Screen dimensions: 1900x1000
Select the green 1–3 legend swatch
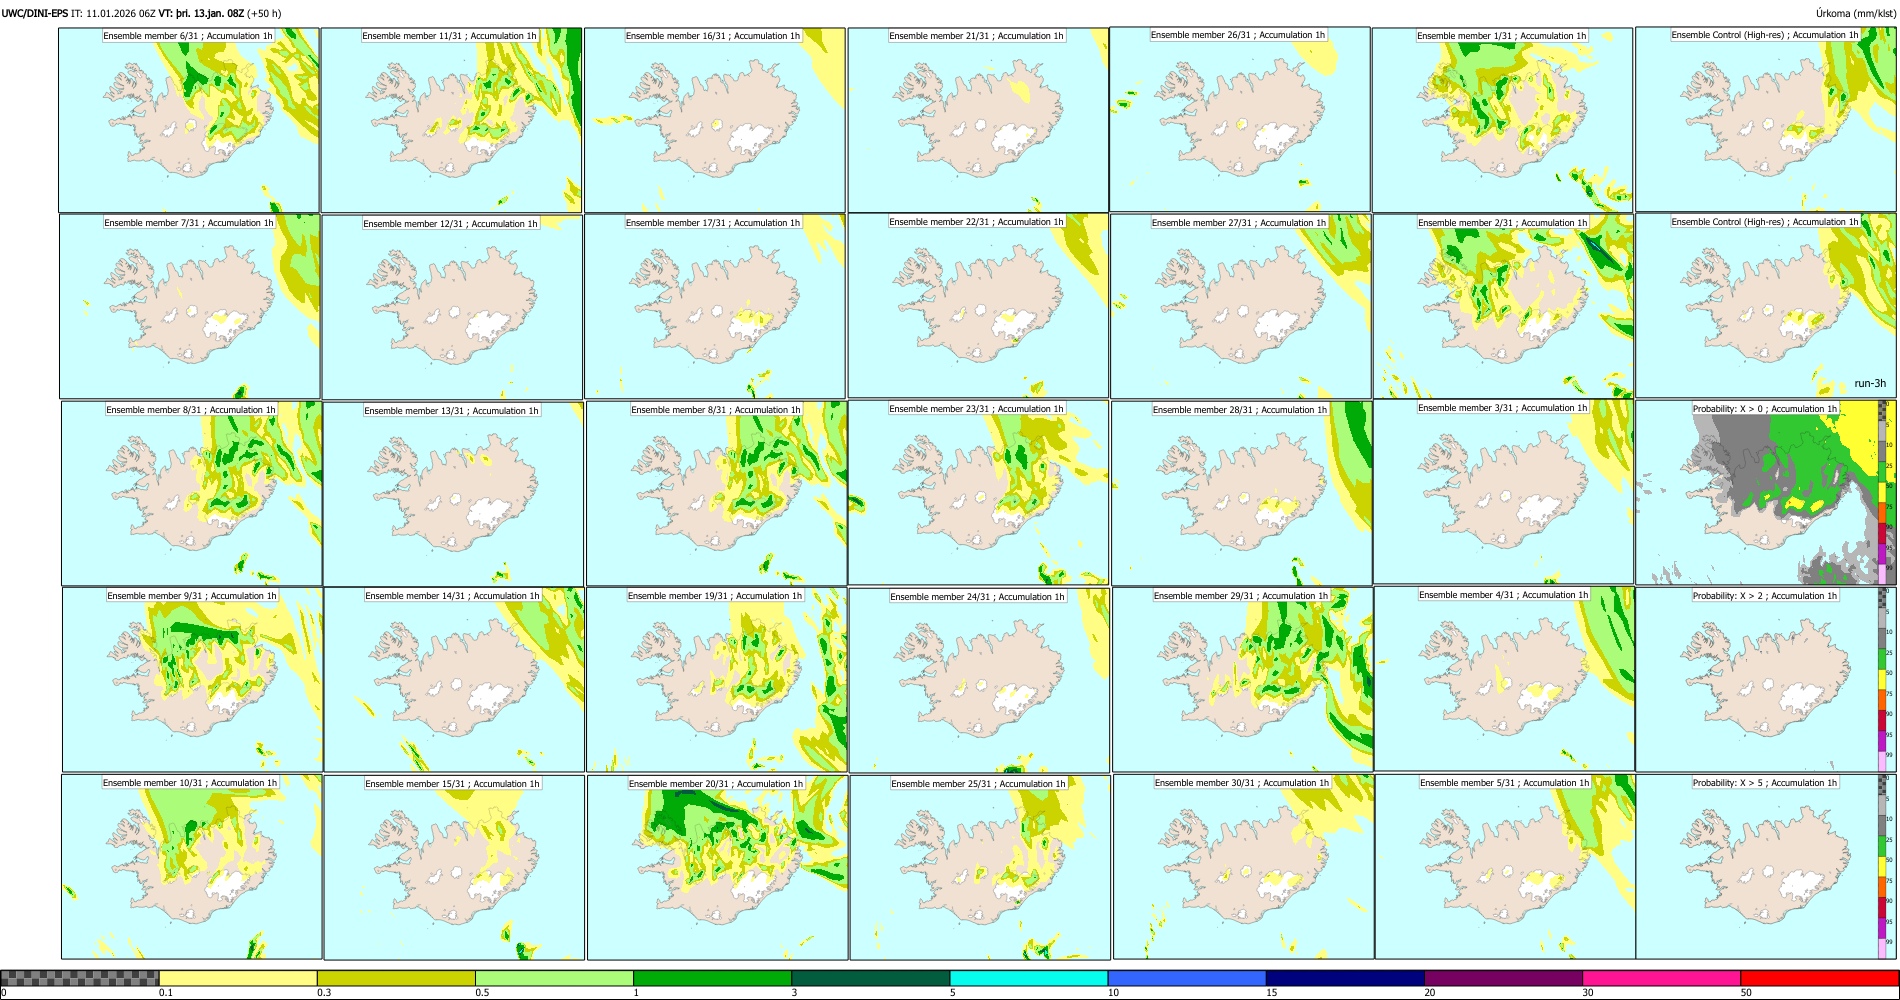click(x=713, y=978)
